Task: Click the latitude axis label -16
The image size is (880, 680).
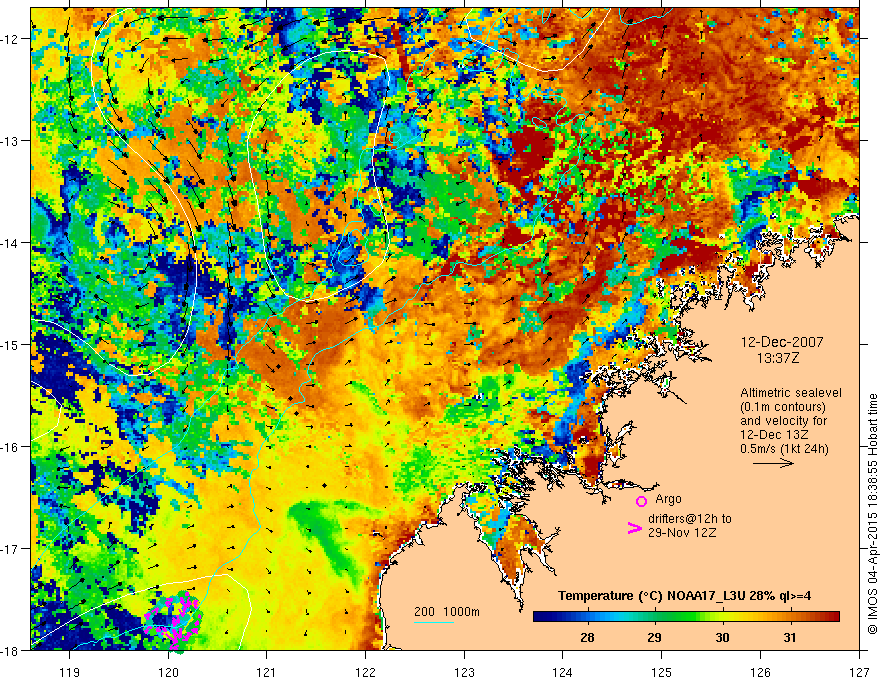Action: (10, 447)
